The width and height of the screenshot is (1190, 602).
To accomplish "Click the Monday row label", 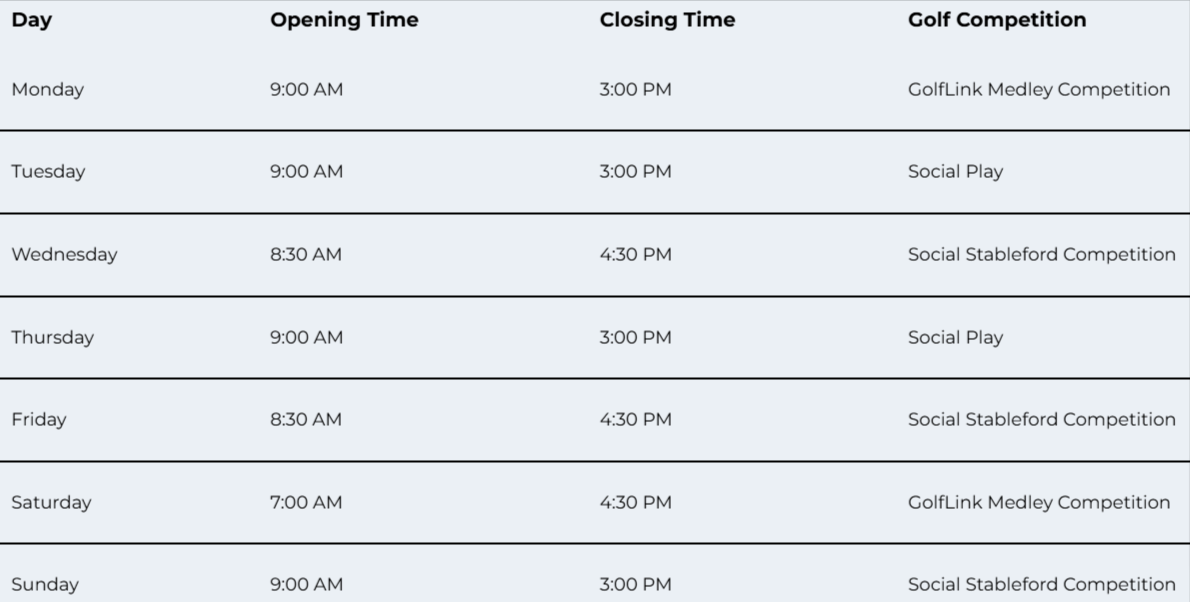I will pyautogui.click(x=47, y=90).
